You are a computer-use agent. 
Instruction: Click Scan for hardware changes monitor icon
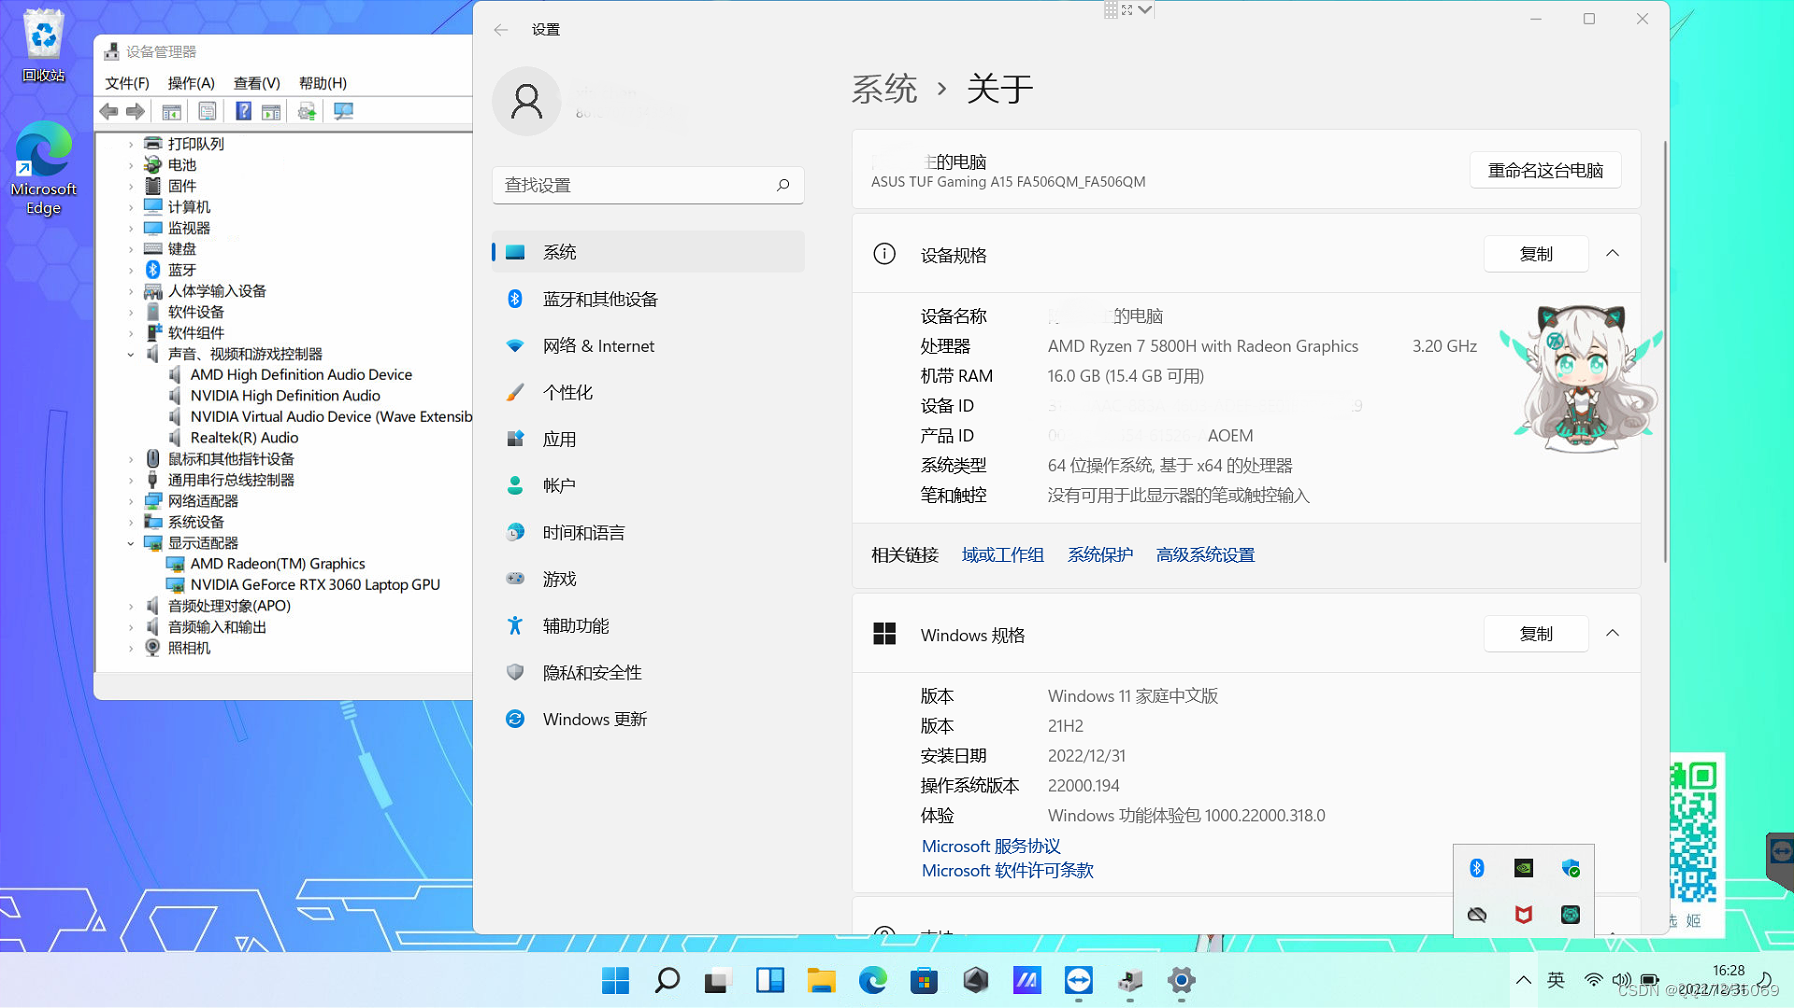pyautogui.click(x=343, y=112)
